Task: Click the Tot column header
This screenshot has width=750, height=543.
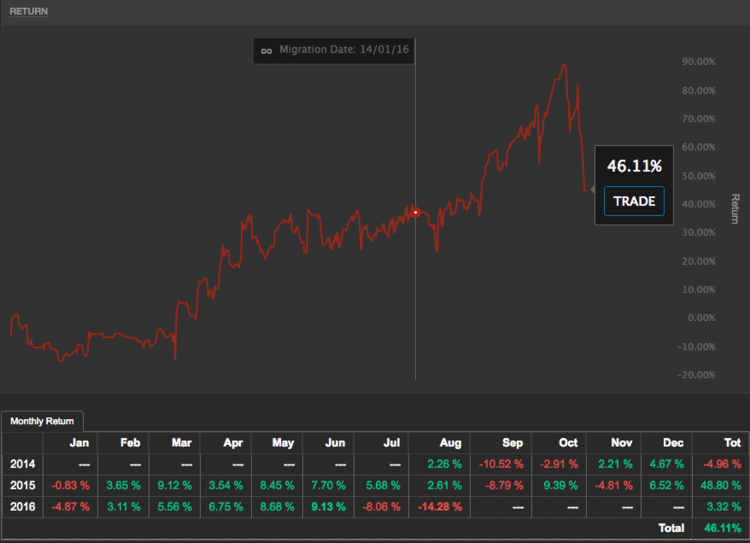Action: (717, 442)
